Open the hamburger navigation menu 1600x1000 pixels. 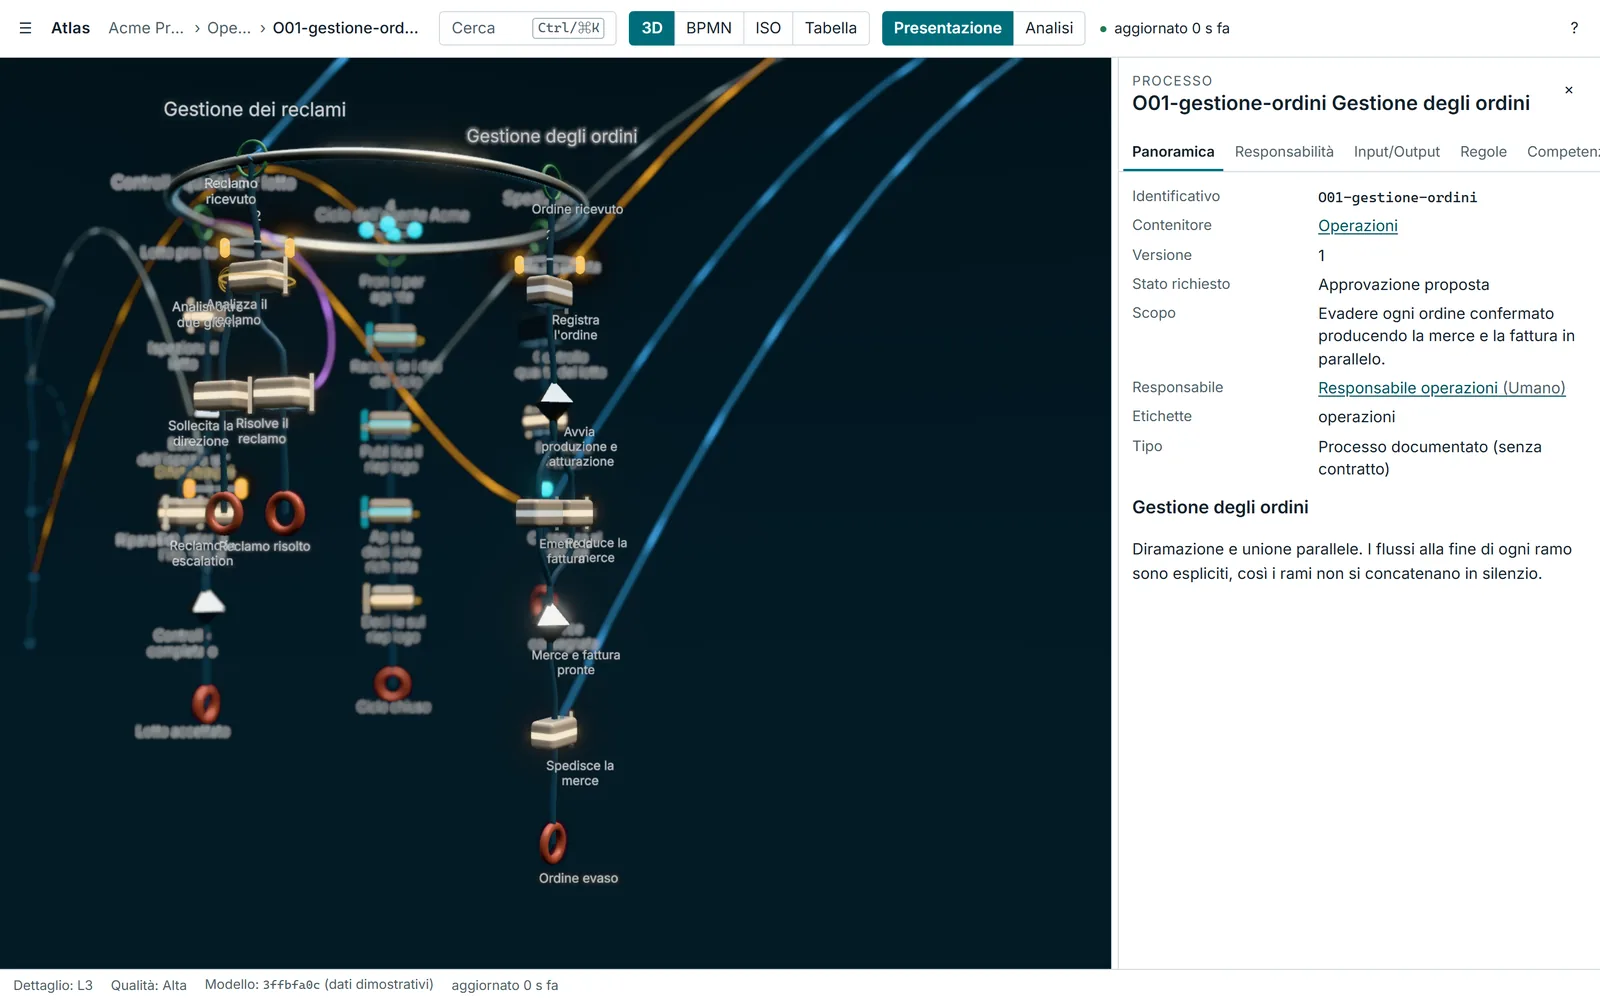(25, 28)
